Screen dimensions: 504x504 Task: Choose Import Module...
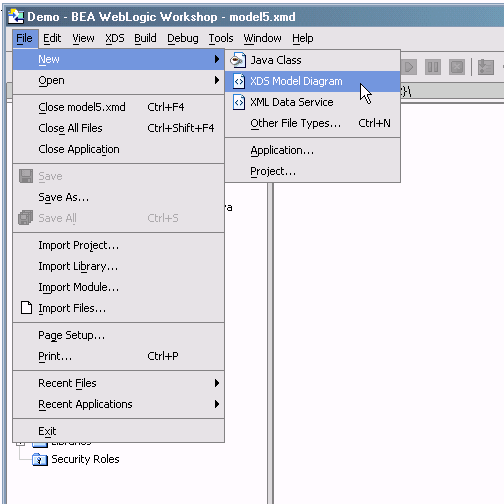pyautogui.click(x=119, y=287)
